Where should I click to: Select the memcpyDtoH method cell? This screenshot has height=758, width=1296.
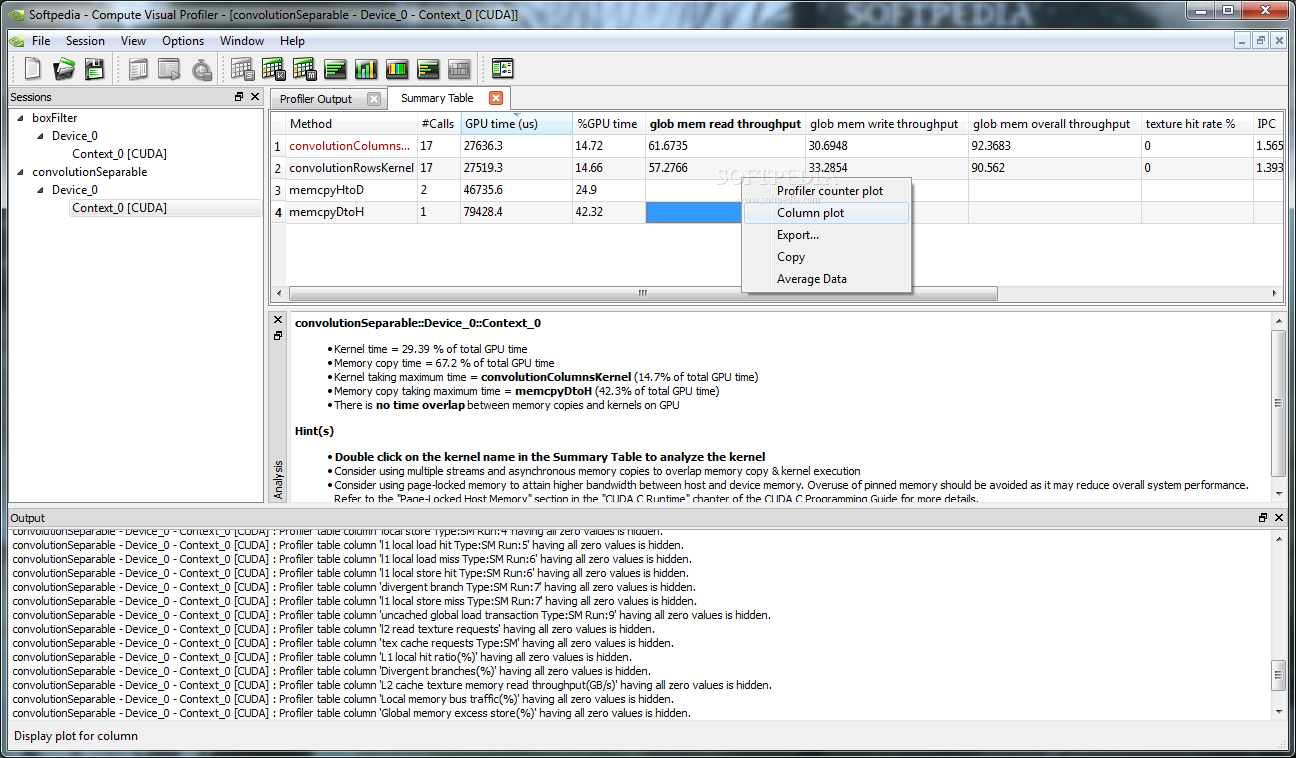tap(352, 212)
